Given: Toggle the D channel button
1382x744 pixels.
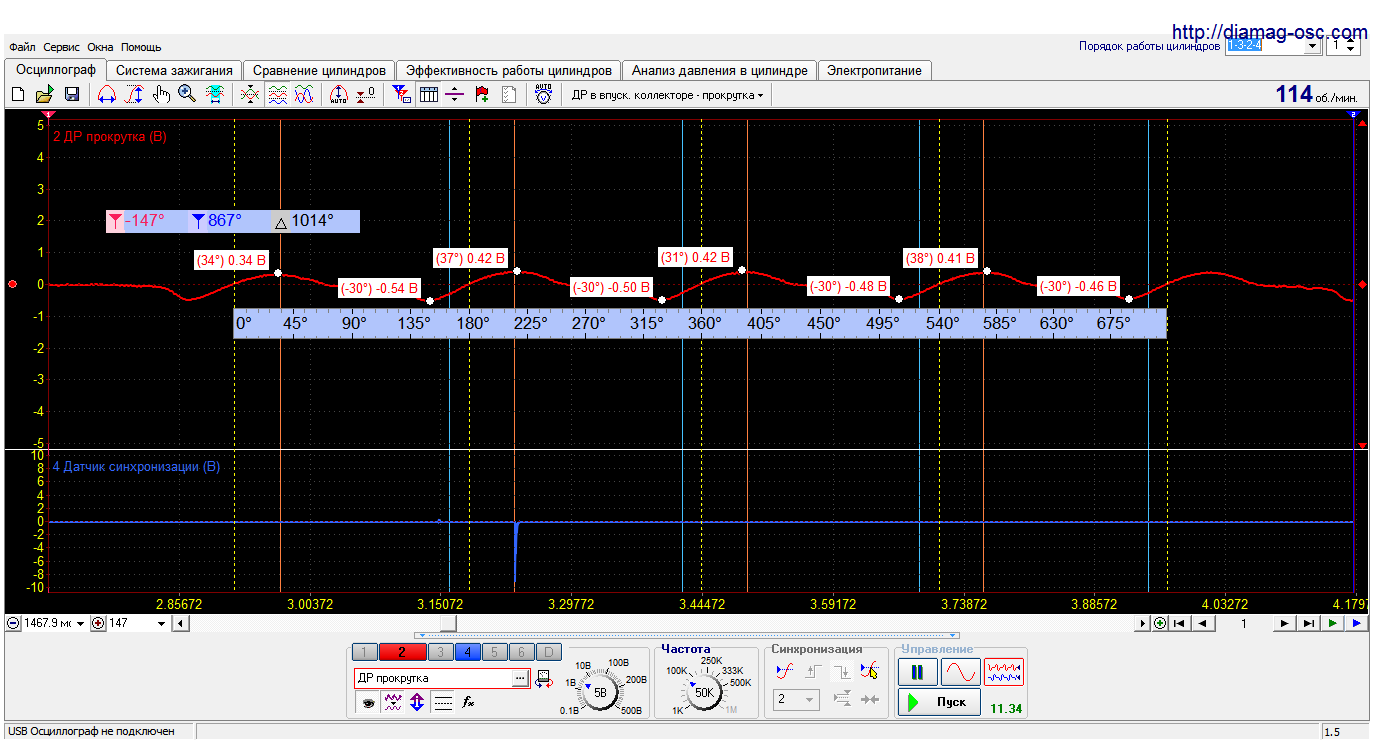Looking at the screenshot, I should [548, 653].
